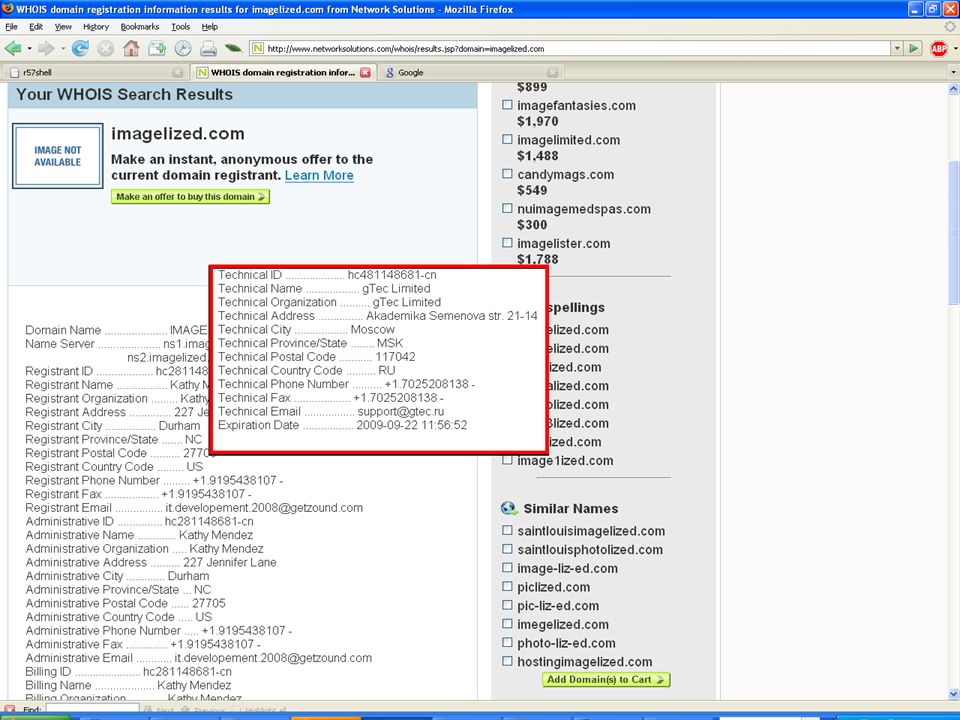
Task: Click the green Go arrow beside the address bar
Action: pos(913,48)
